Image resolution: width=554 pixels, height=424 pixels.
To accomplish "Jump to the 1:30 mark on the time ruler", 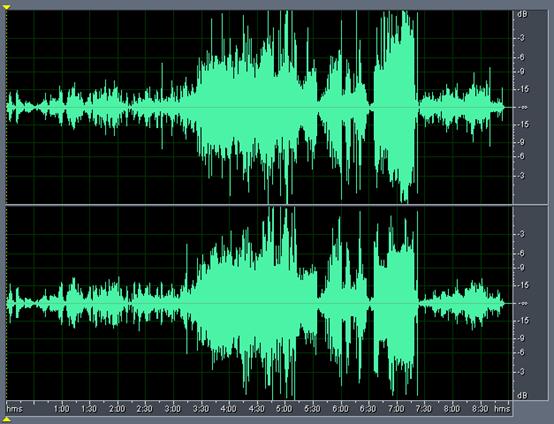I will (x=89, y=409).
